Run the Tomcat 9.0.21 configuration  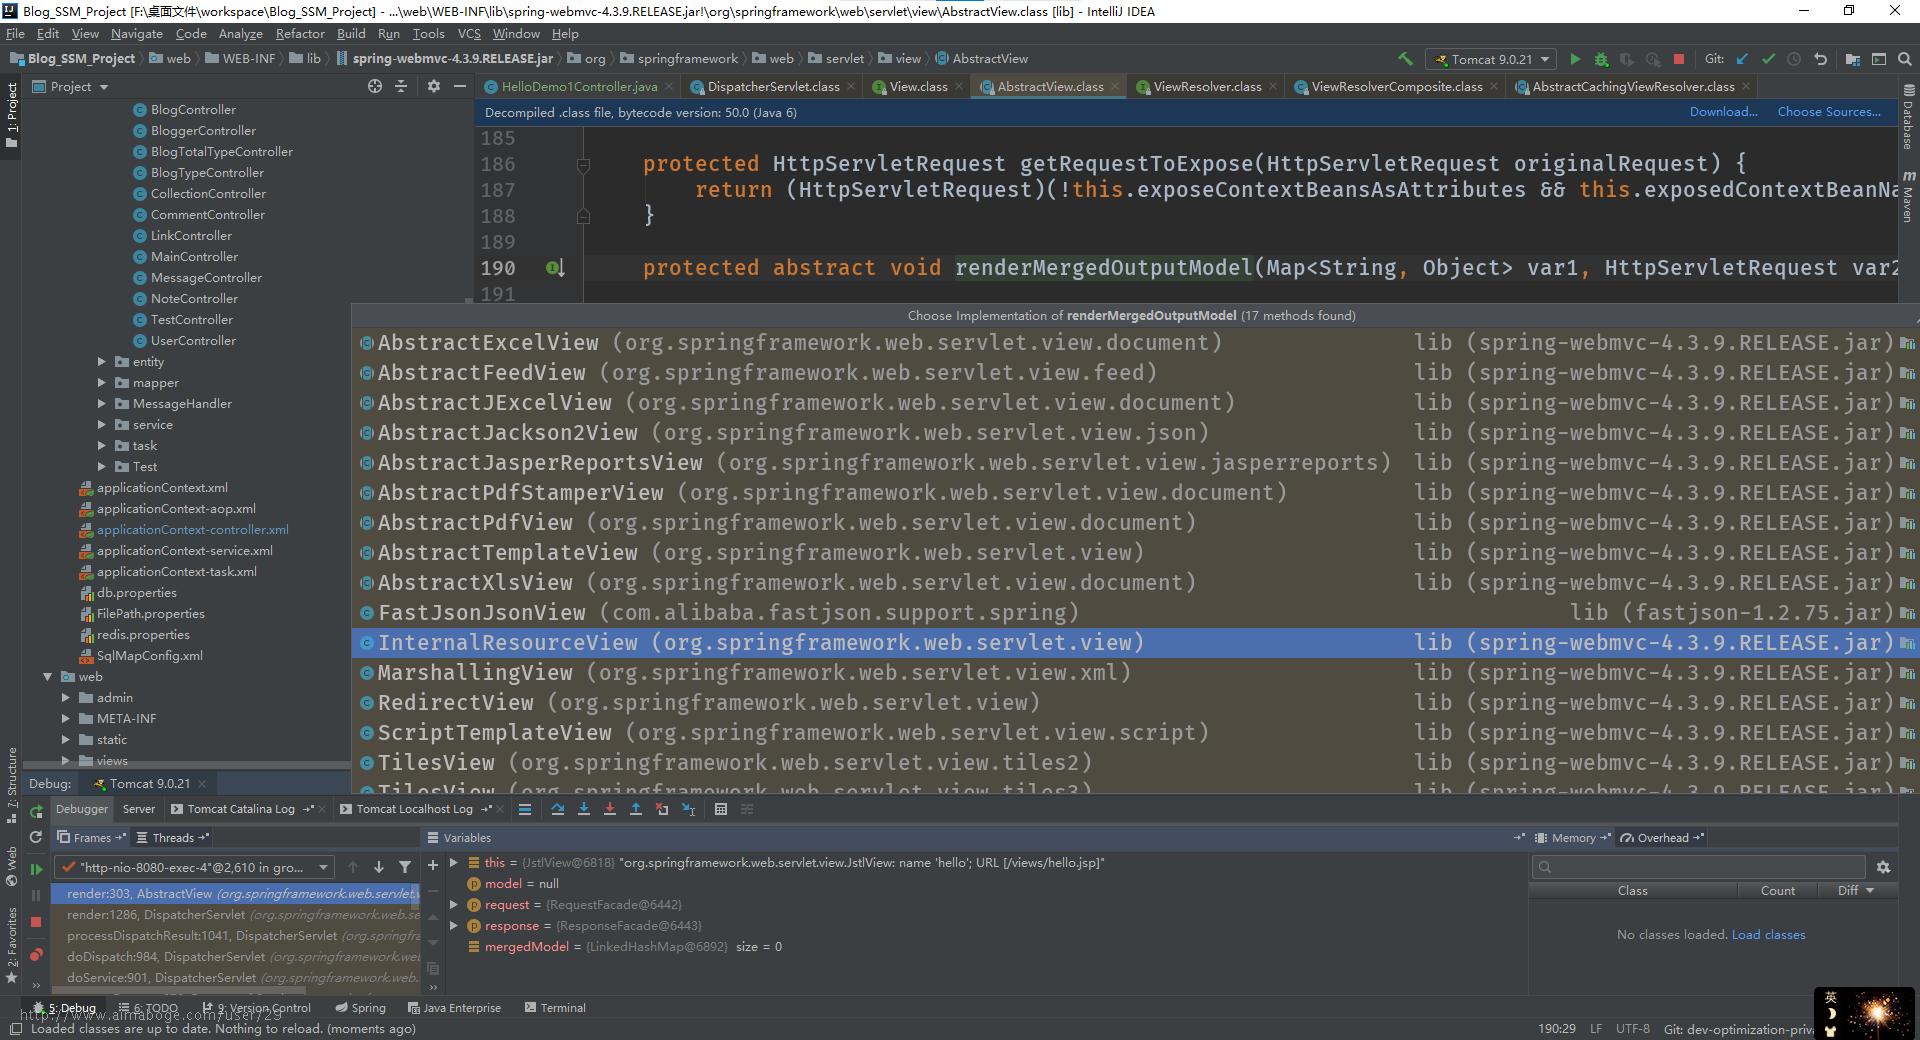pos(1575,59)
